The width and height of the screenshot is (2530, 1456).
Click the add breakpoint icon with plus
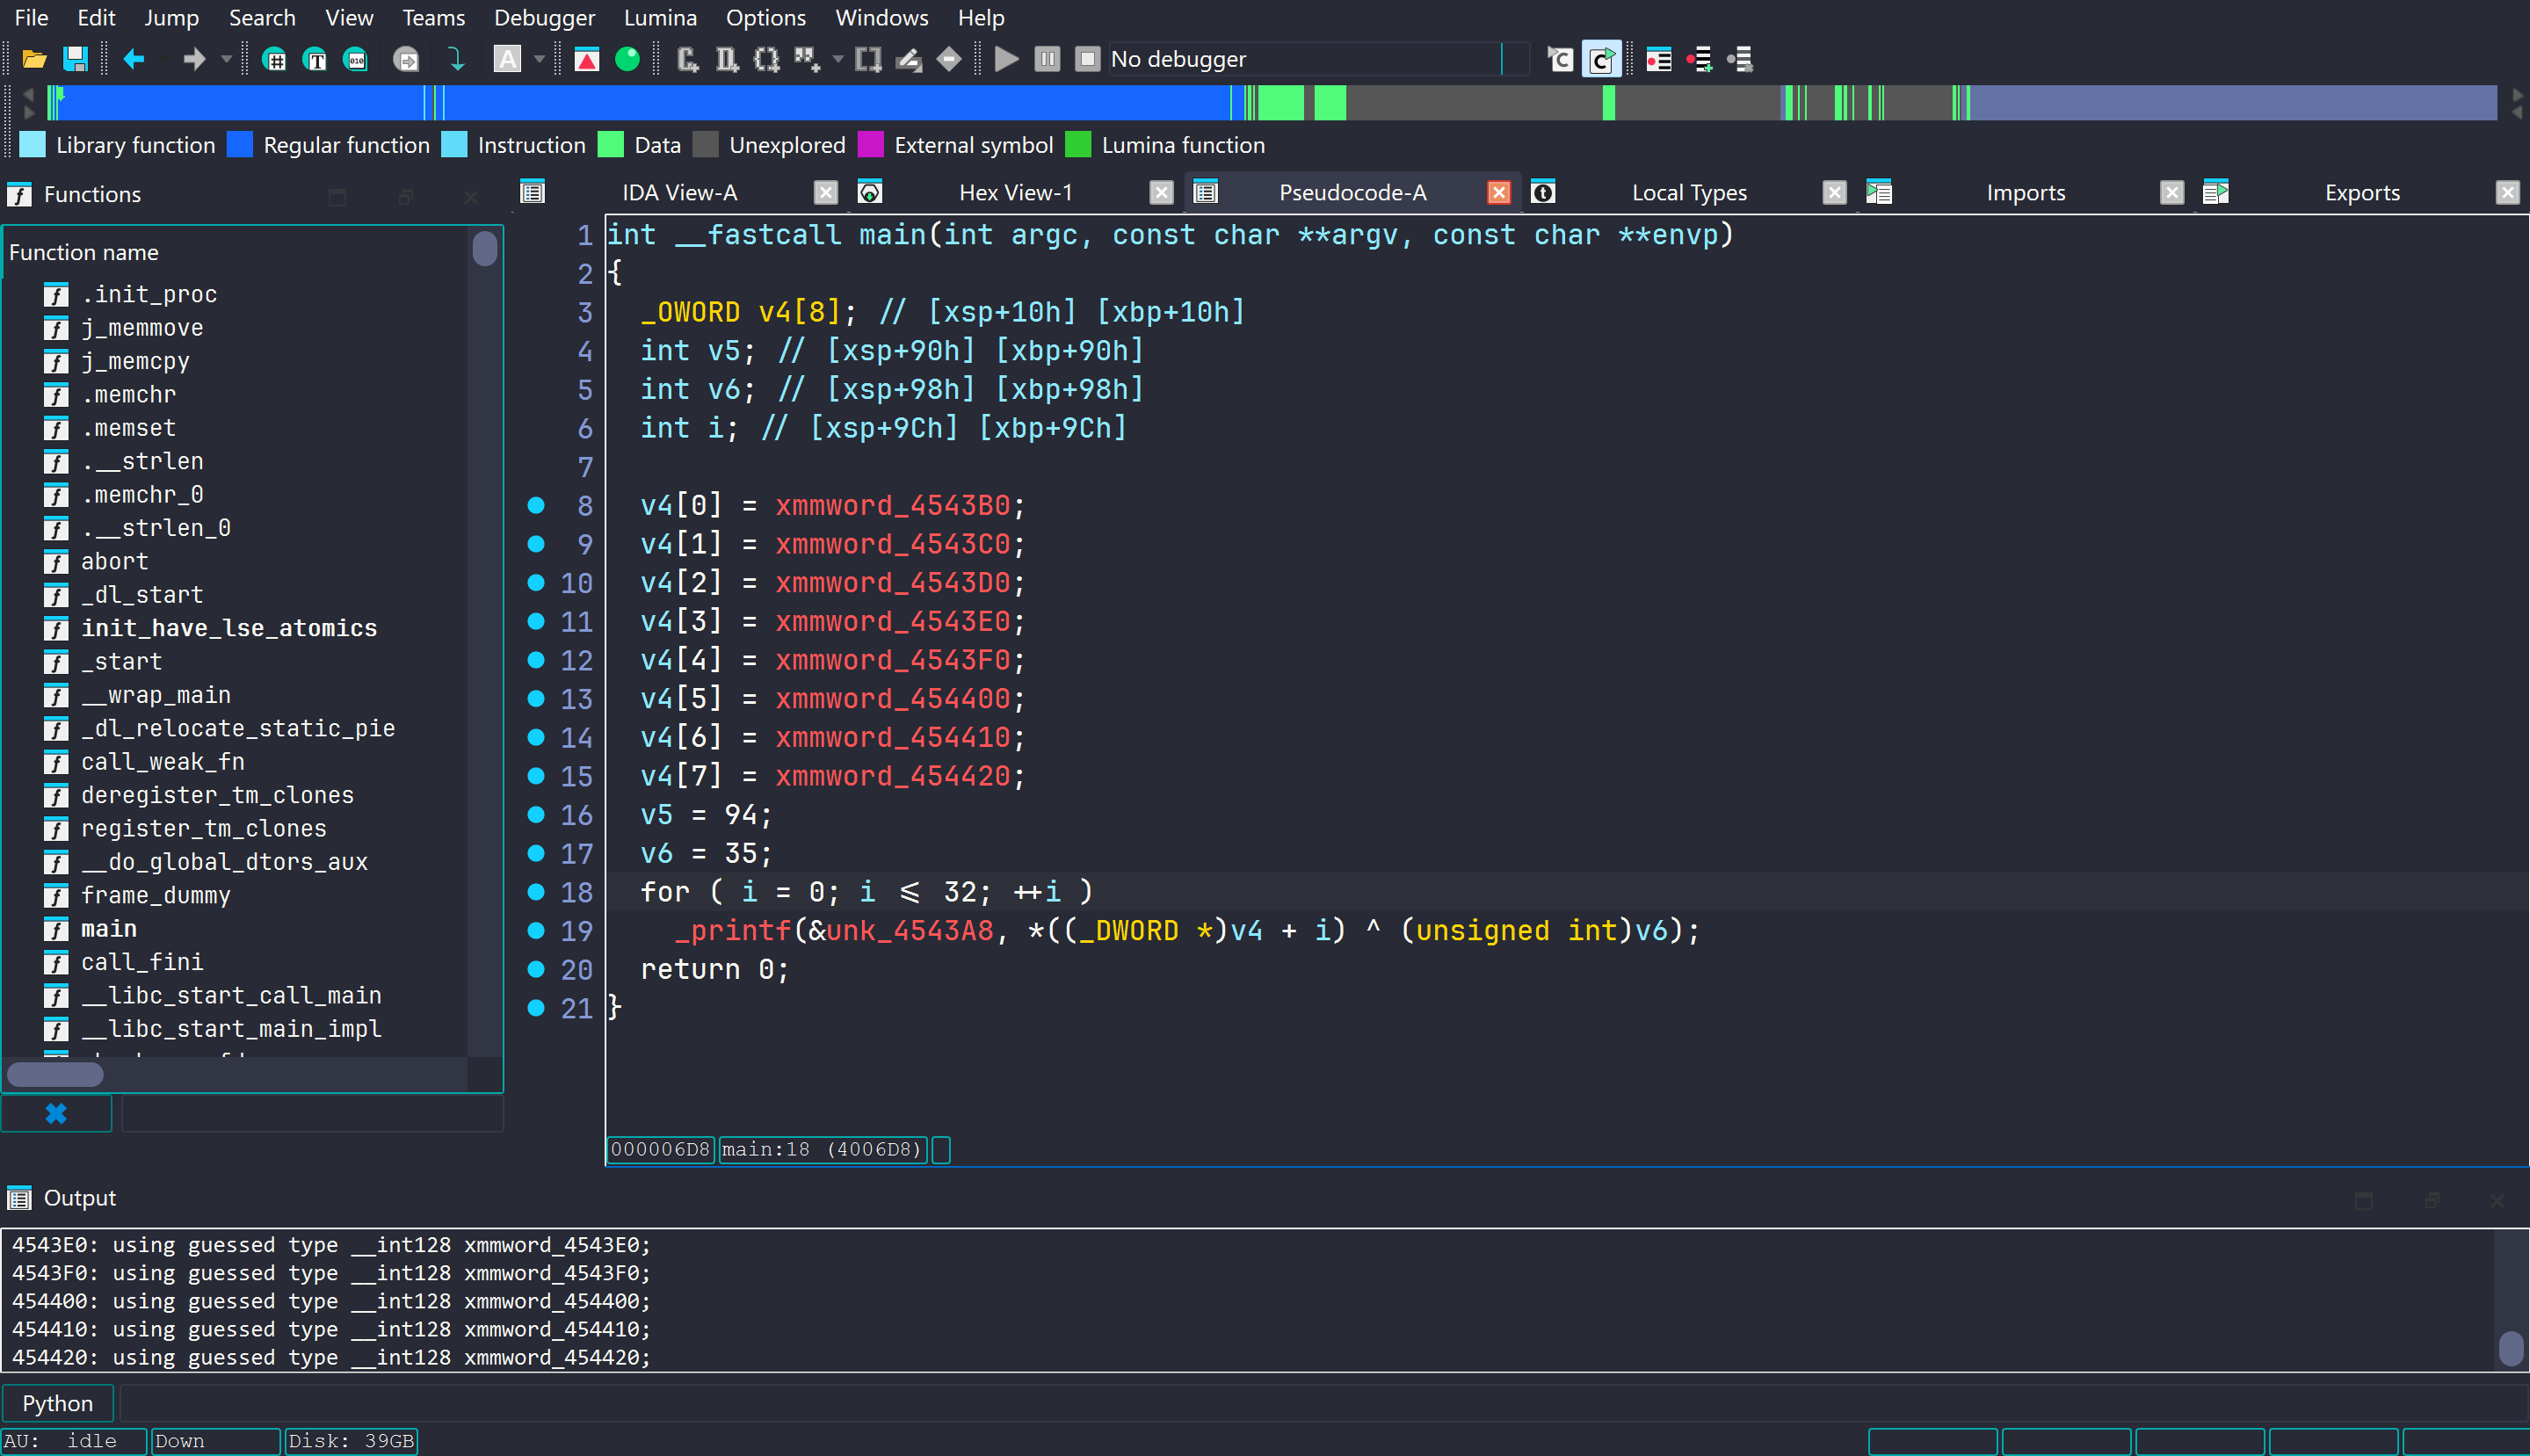(x=1700, y=60)
